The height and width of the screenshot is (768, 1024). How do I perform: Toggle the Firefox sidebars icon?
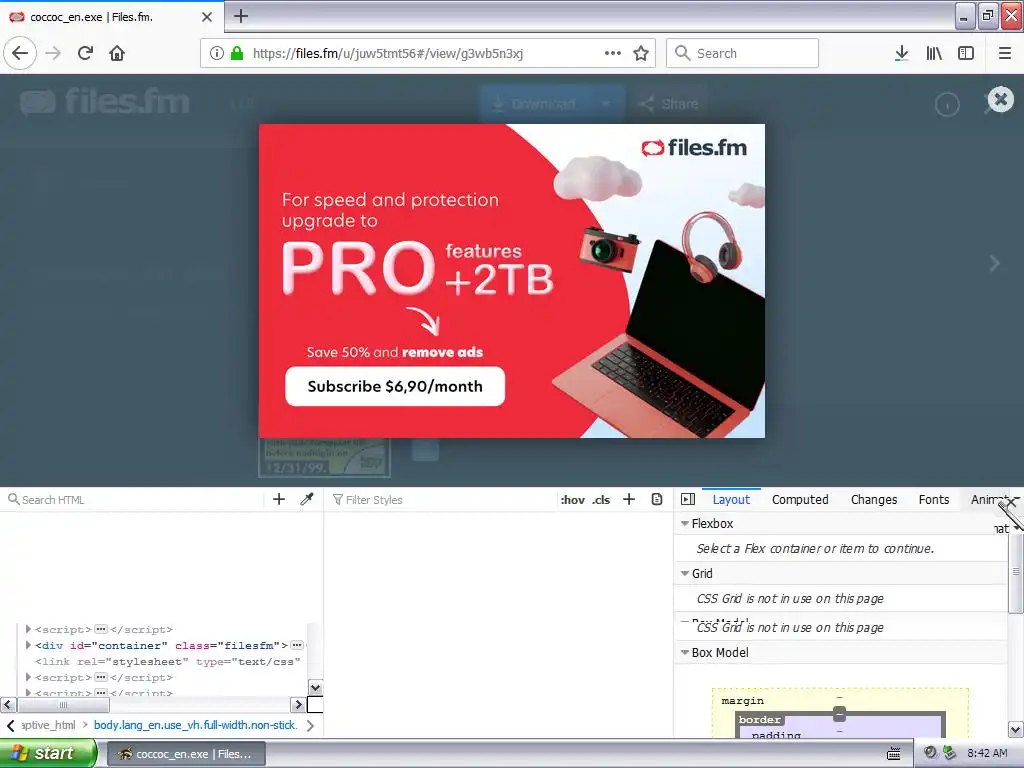coord(966,53)
